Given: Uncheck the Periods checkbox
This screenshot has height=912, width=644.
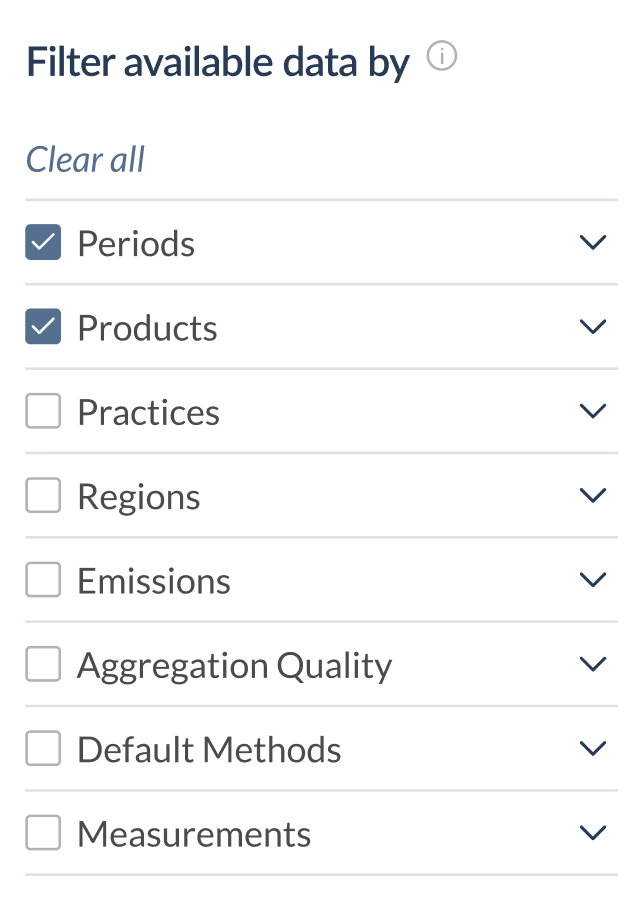Looking at the screenshot, I should click(43, 242).
